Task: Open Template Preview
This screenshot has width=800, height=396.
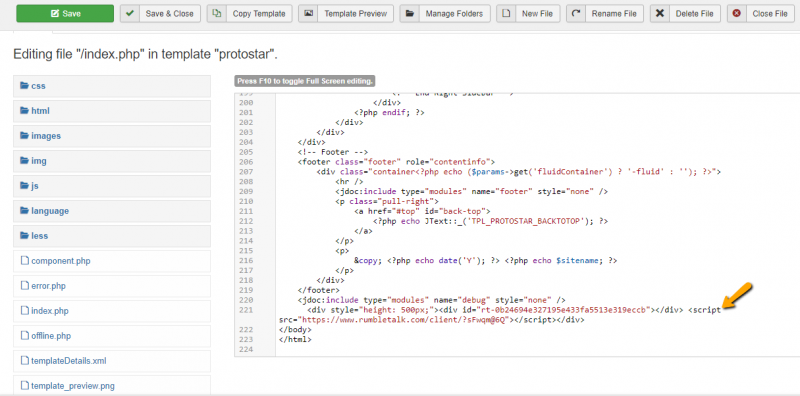Action: tap(346, 14)
